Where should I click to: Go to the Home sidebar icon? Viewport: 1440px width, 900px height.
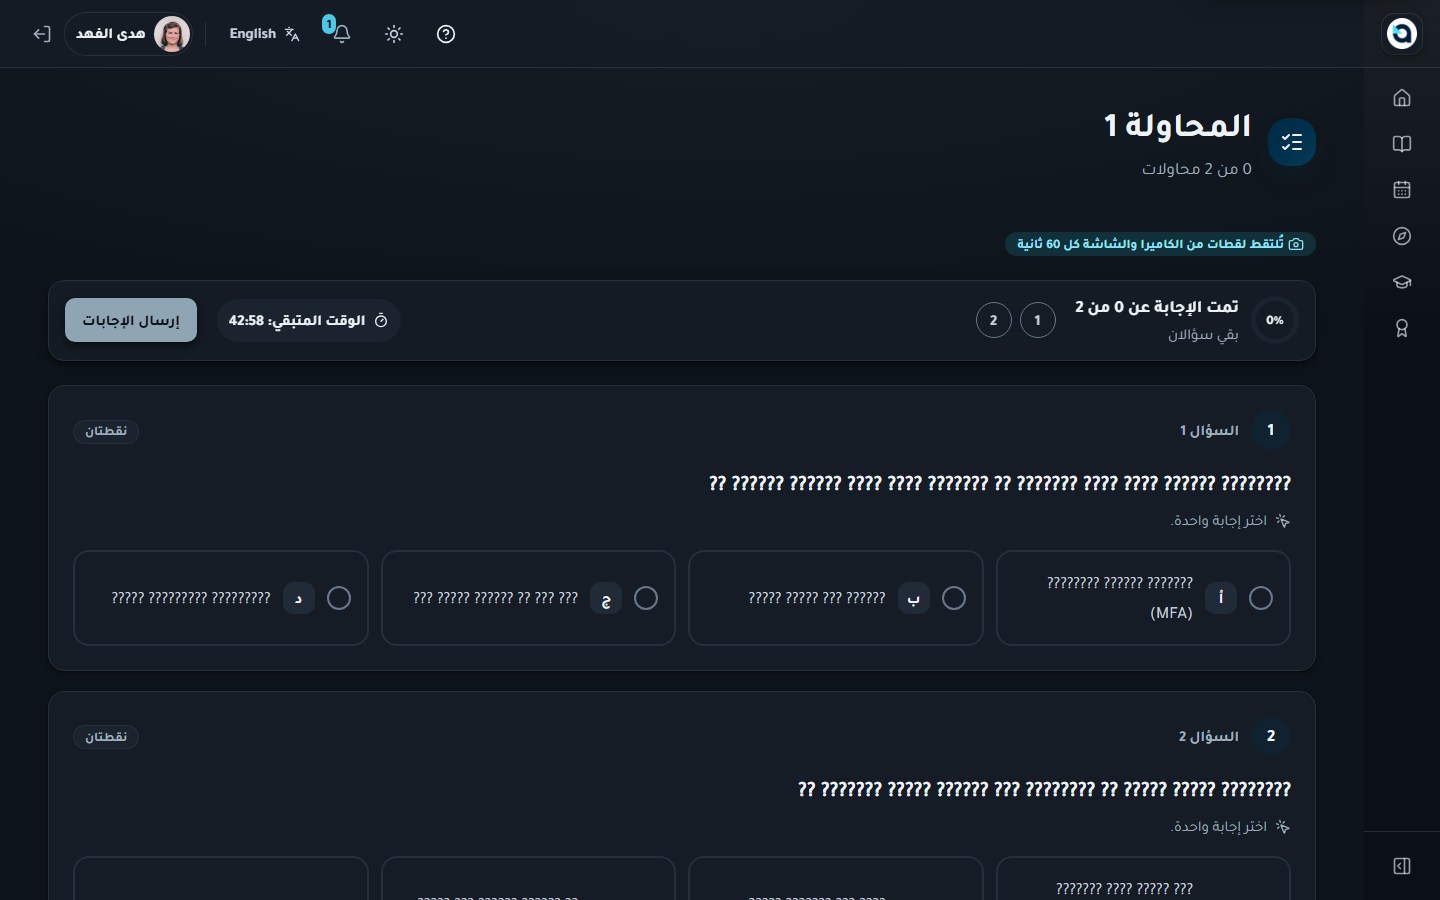[1402, 98]
